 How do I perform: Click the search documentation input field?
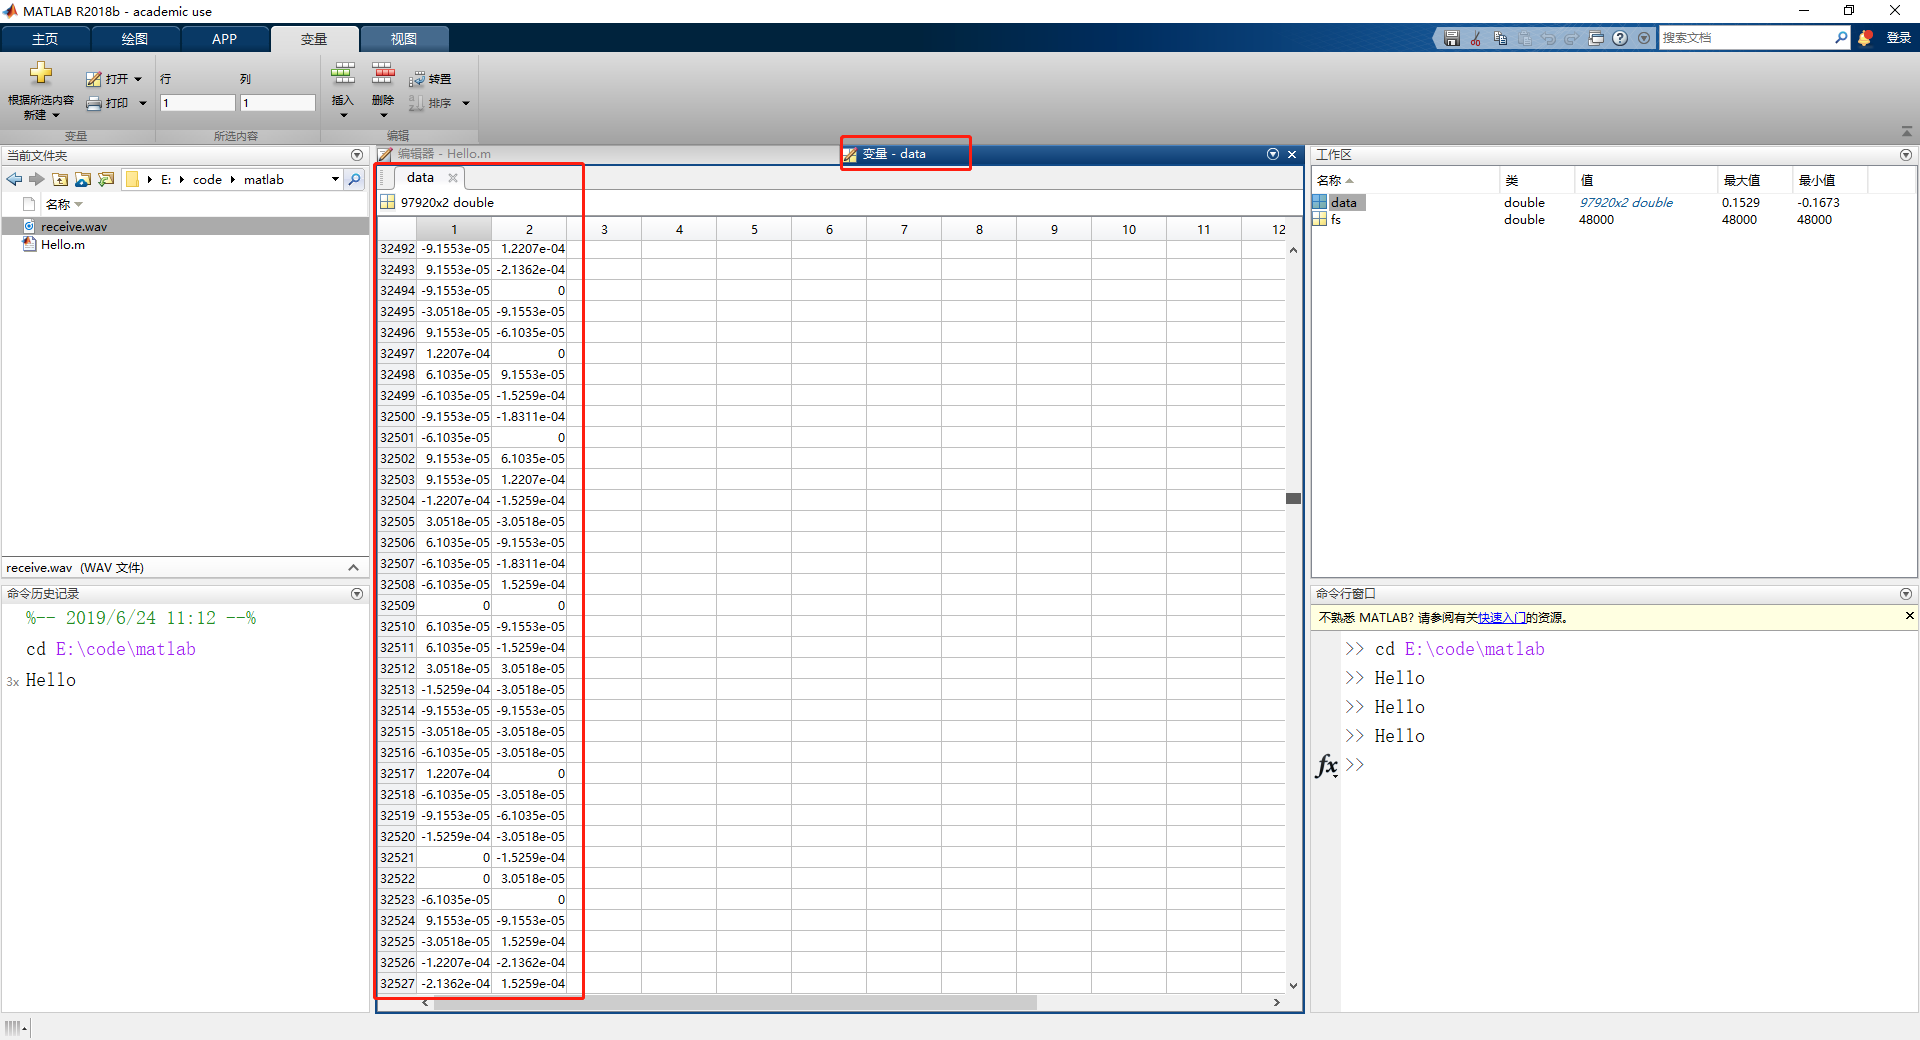[x=1745, y=38]
